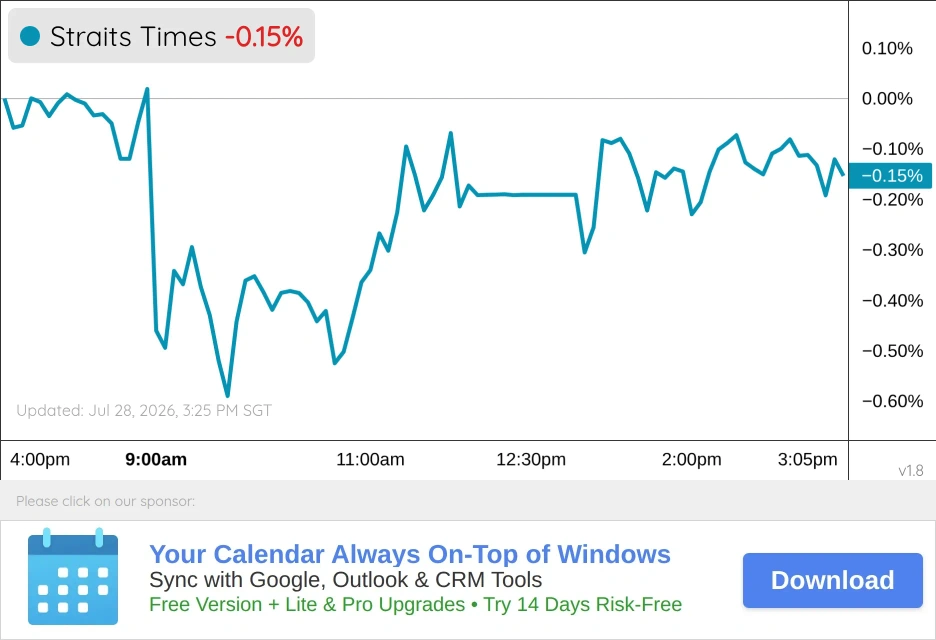
Task: Select the -0.15% current value tag
Action: (x=890, y=176)
